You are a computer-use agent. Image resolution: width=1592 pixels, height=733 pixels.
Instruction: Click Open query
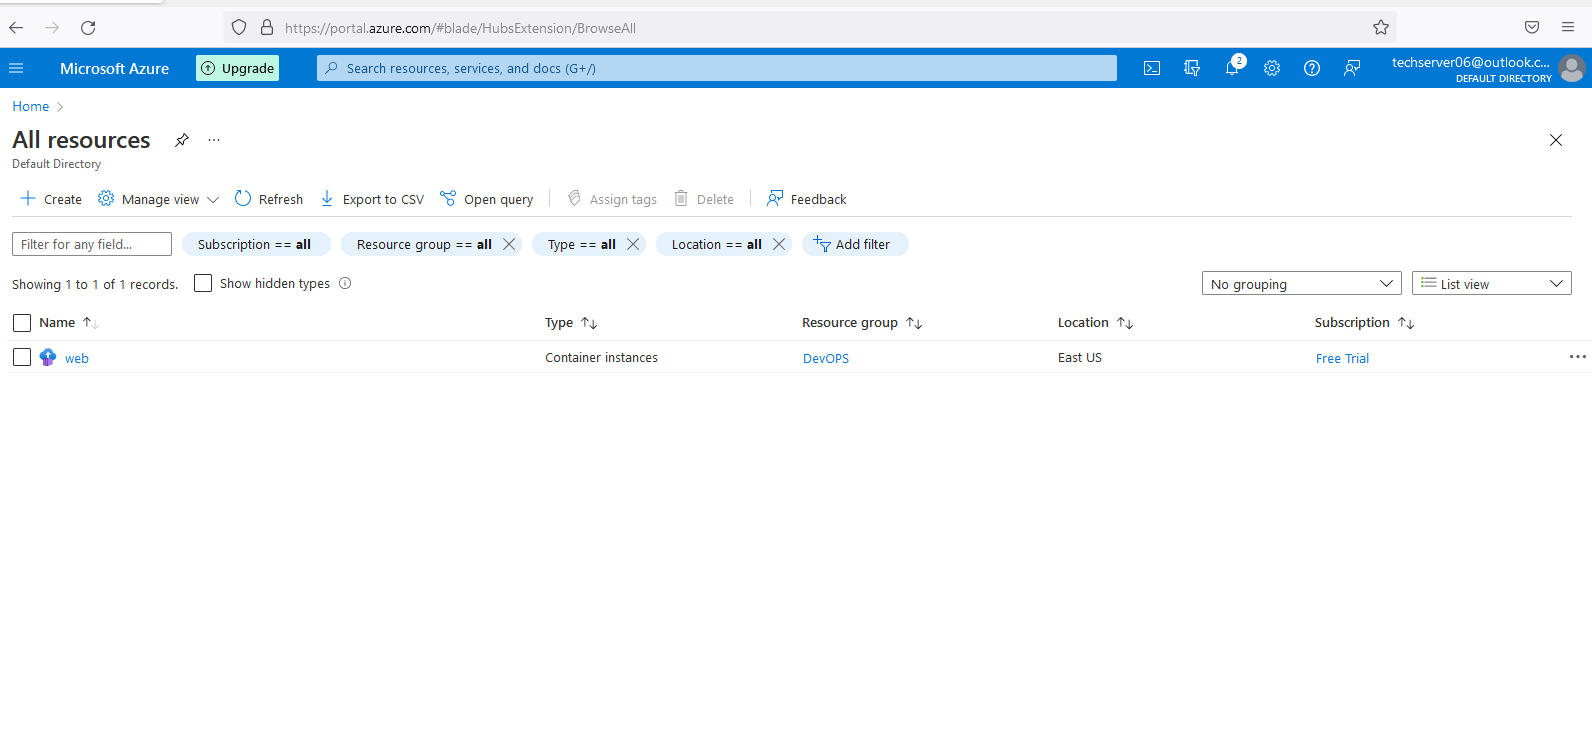(x=487, y=199)
